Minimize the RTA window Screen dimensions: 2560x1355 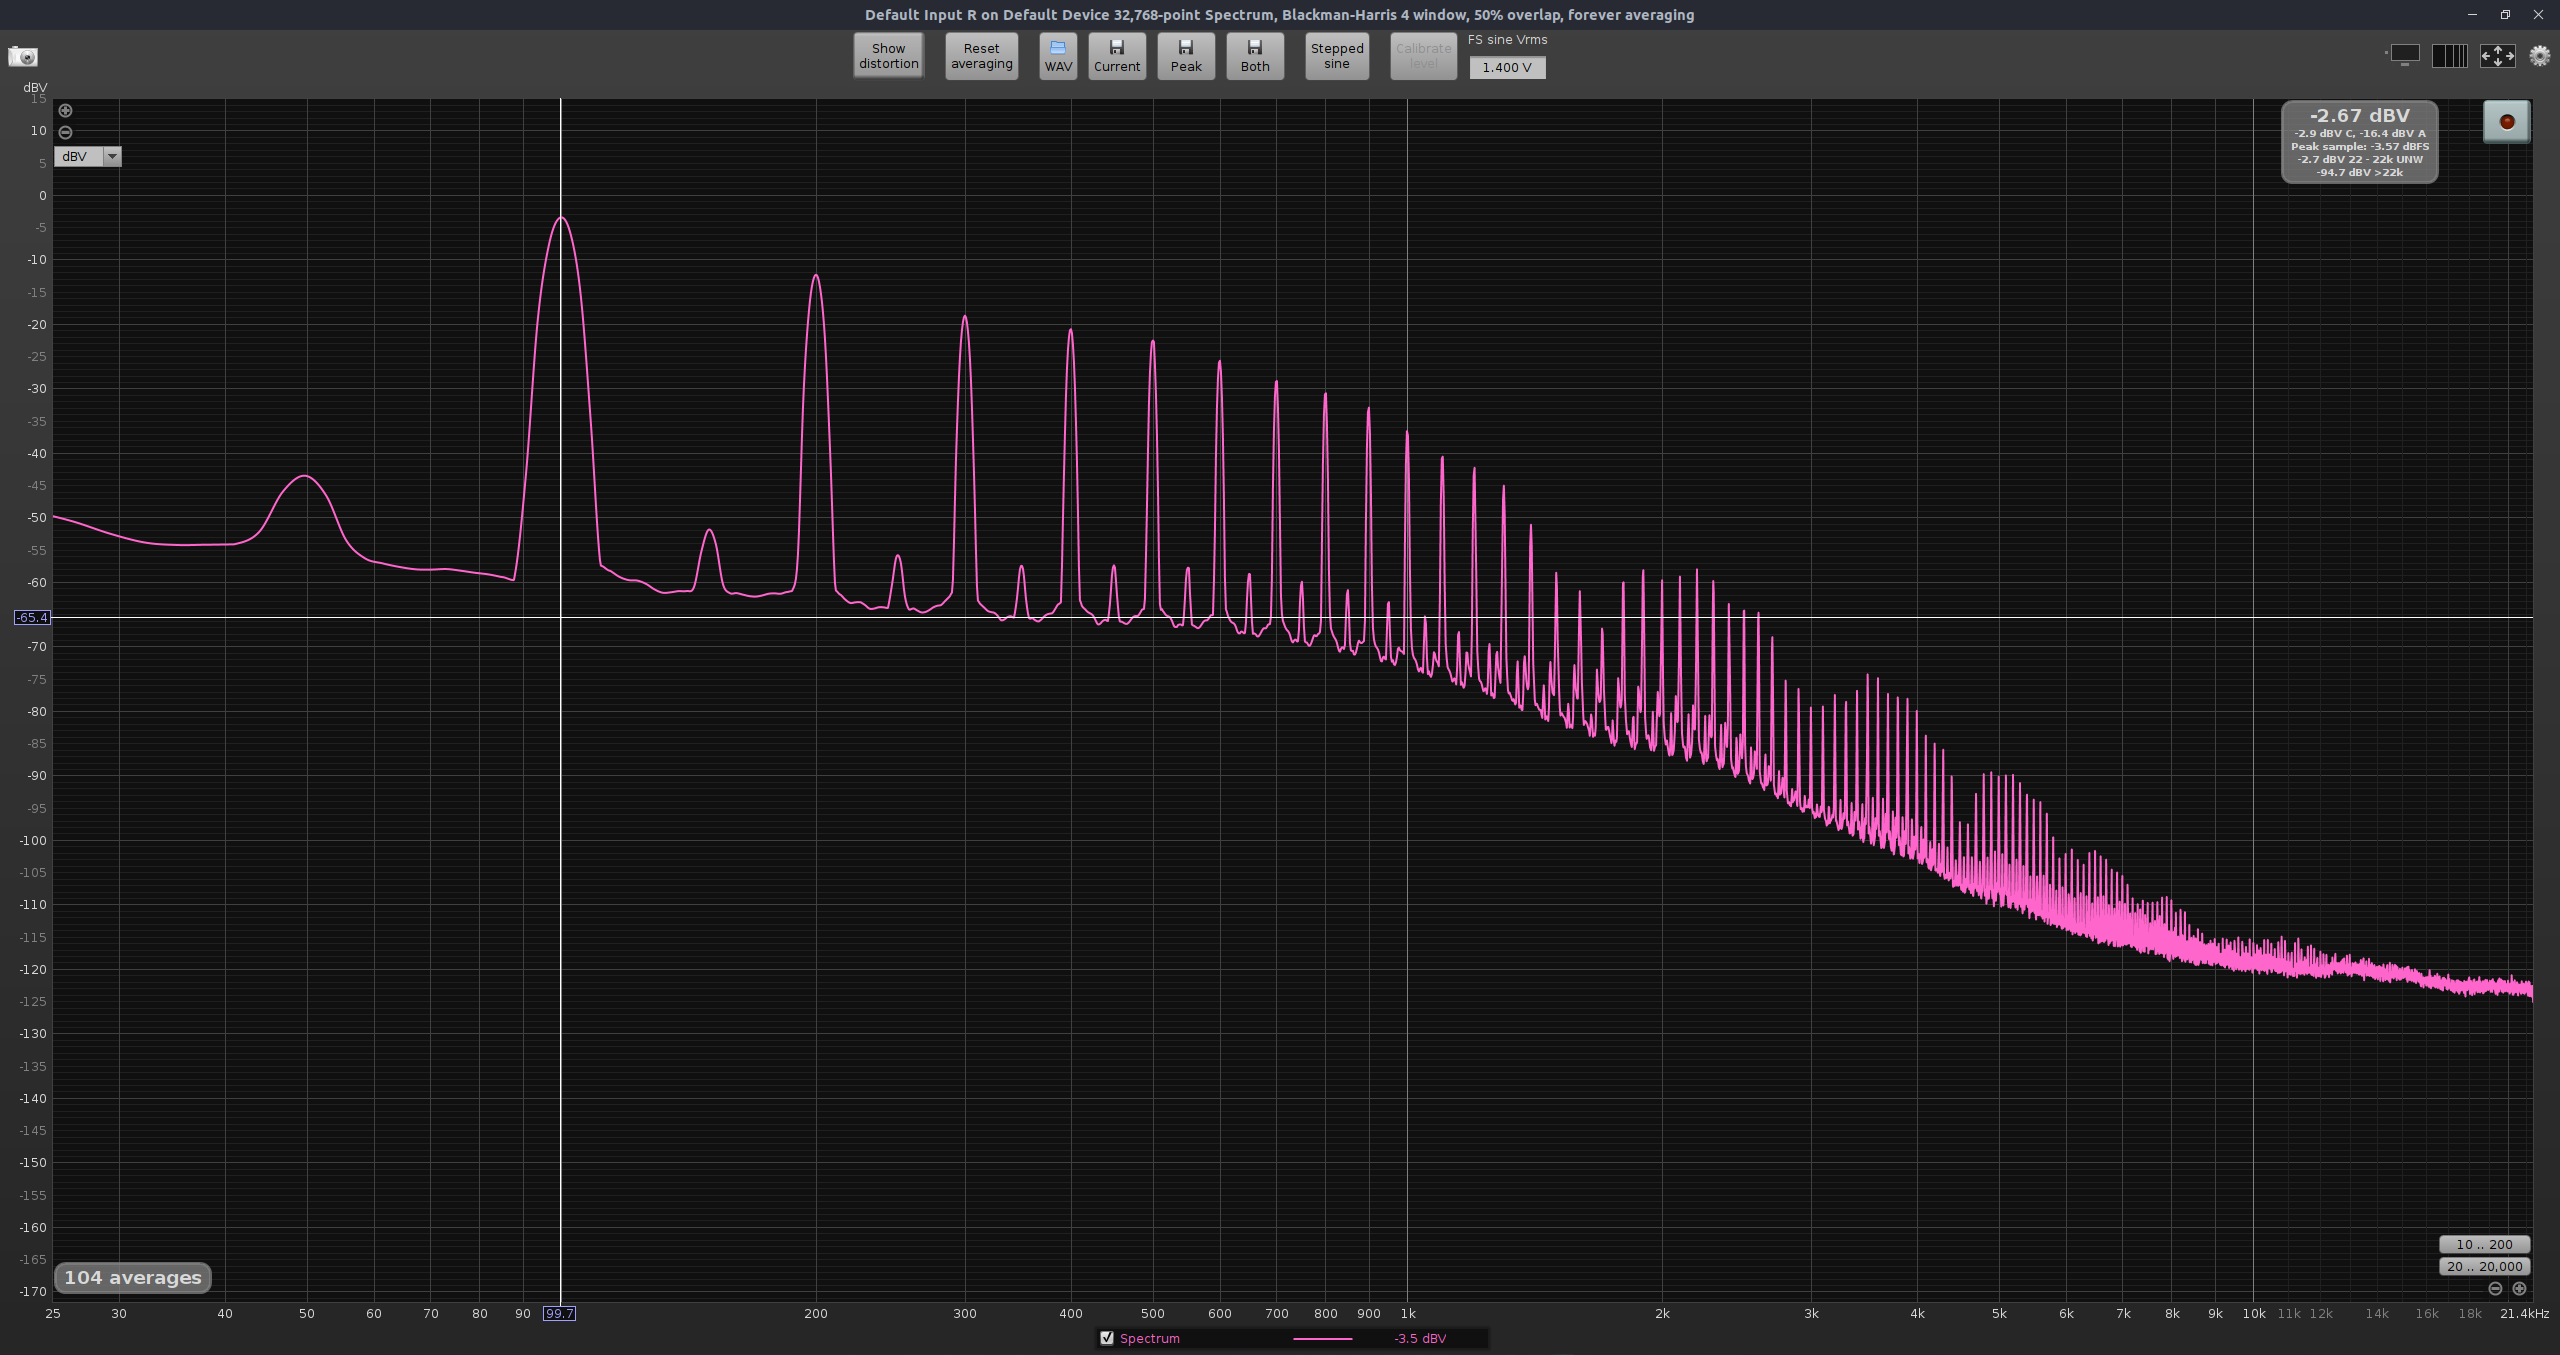coord(2472,15)
